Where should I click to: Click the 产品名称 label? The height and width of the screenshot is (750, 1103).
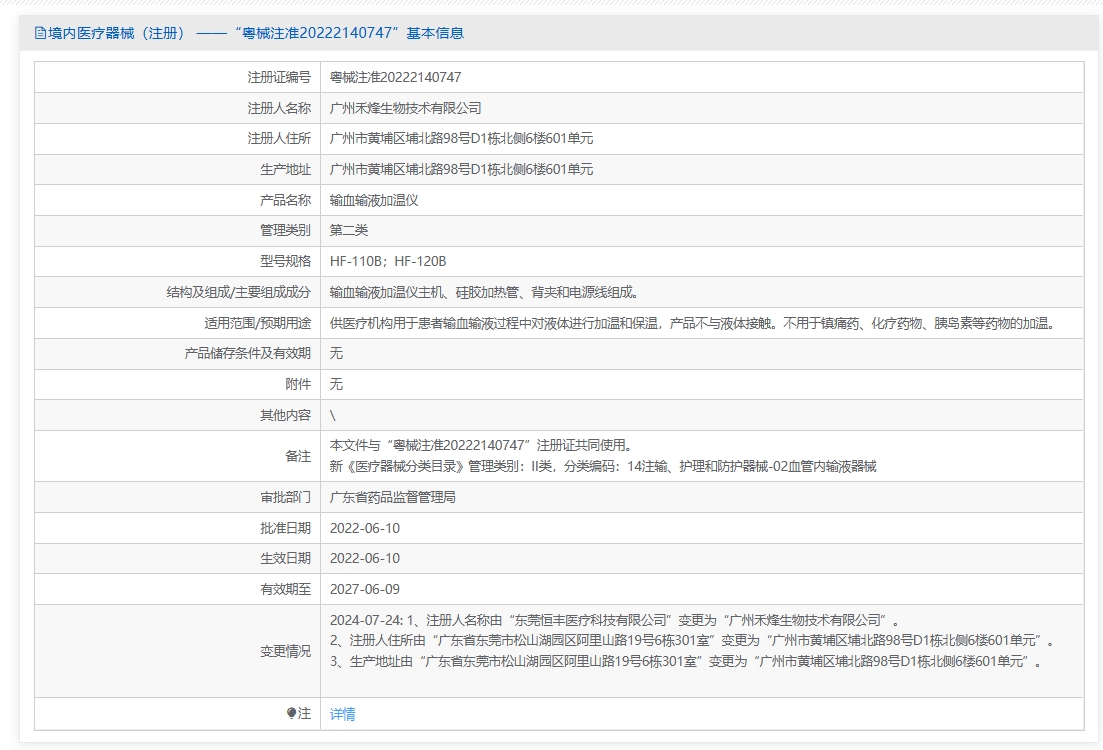pos(286,201)
